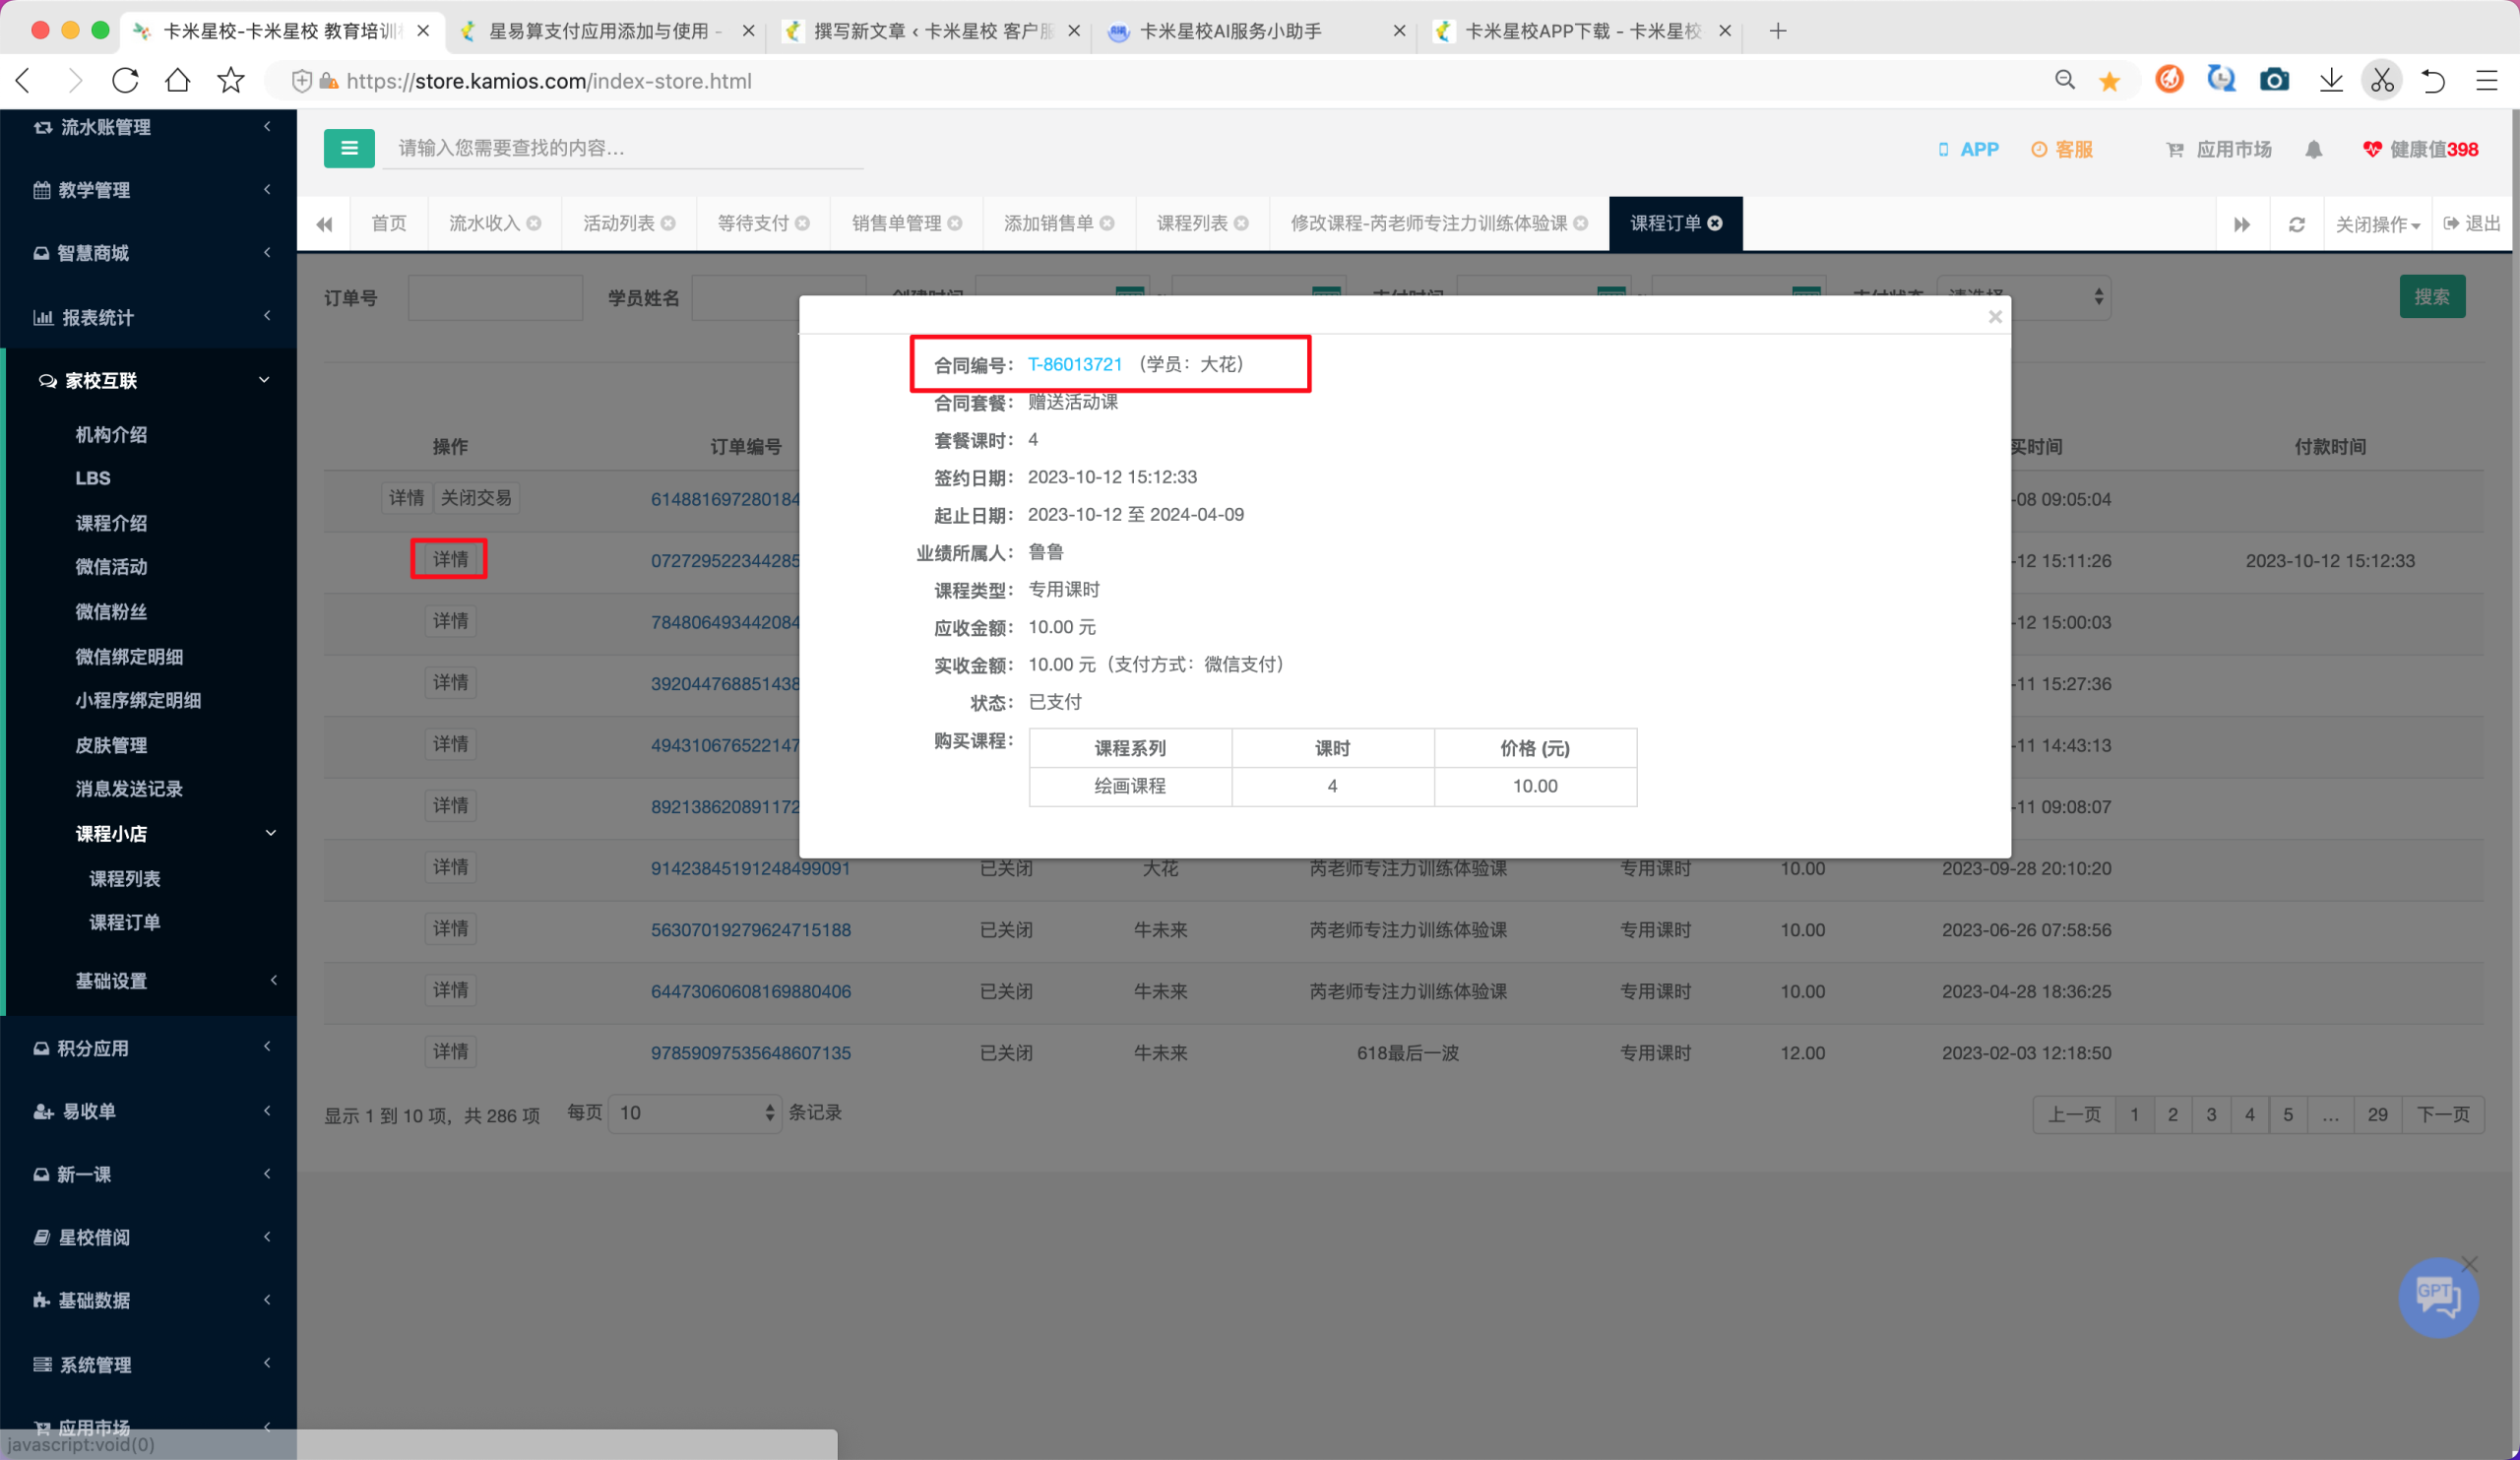Screen dimensions: 2520x1460
Task: Close the 流水收入 tab with its x
Action: point(534,223)
